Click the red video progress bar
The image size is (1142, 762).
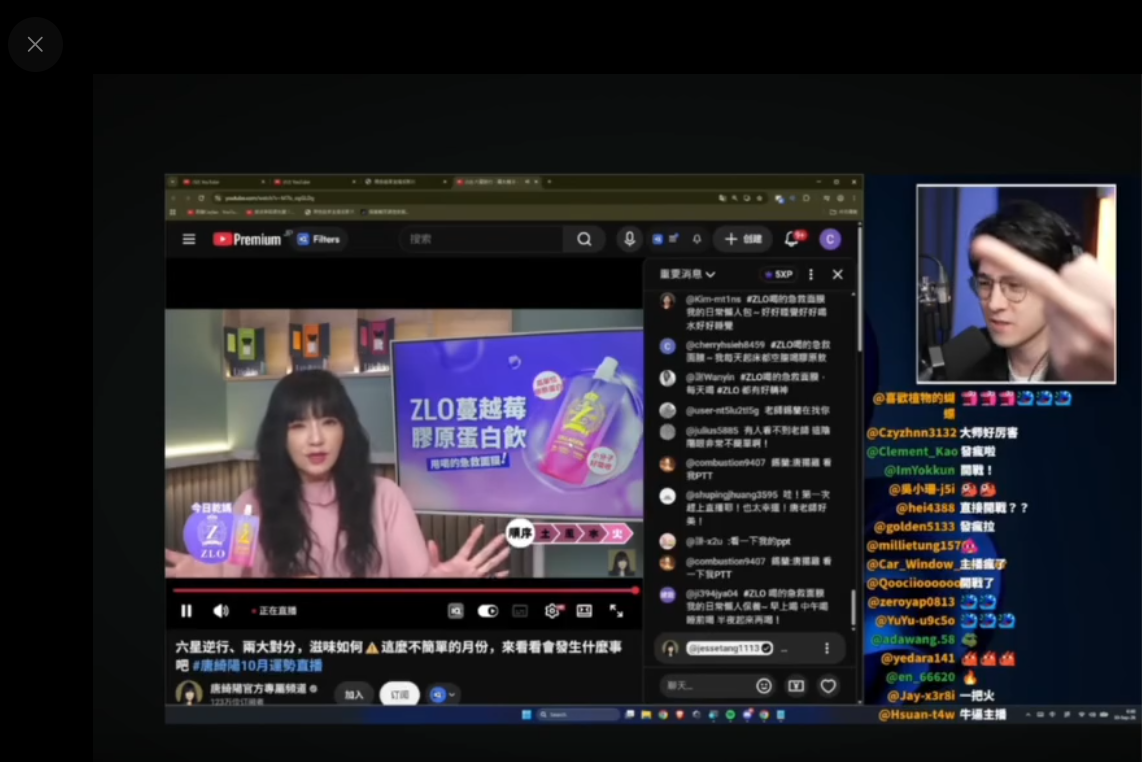tap(405, 590)
